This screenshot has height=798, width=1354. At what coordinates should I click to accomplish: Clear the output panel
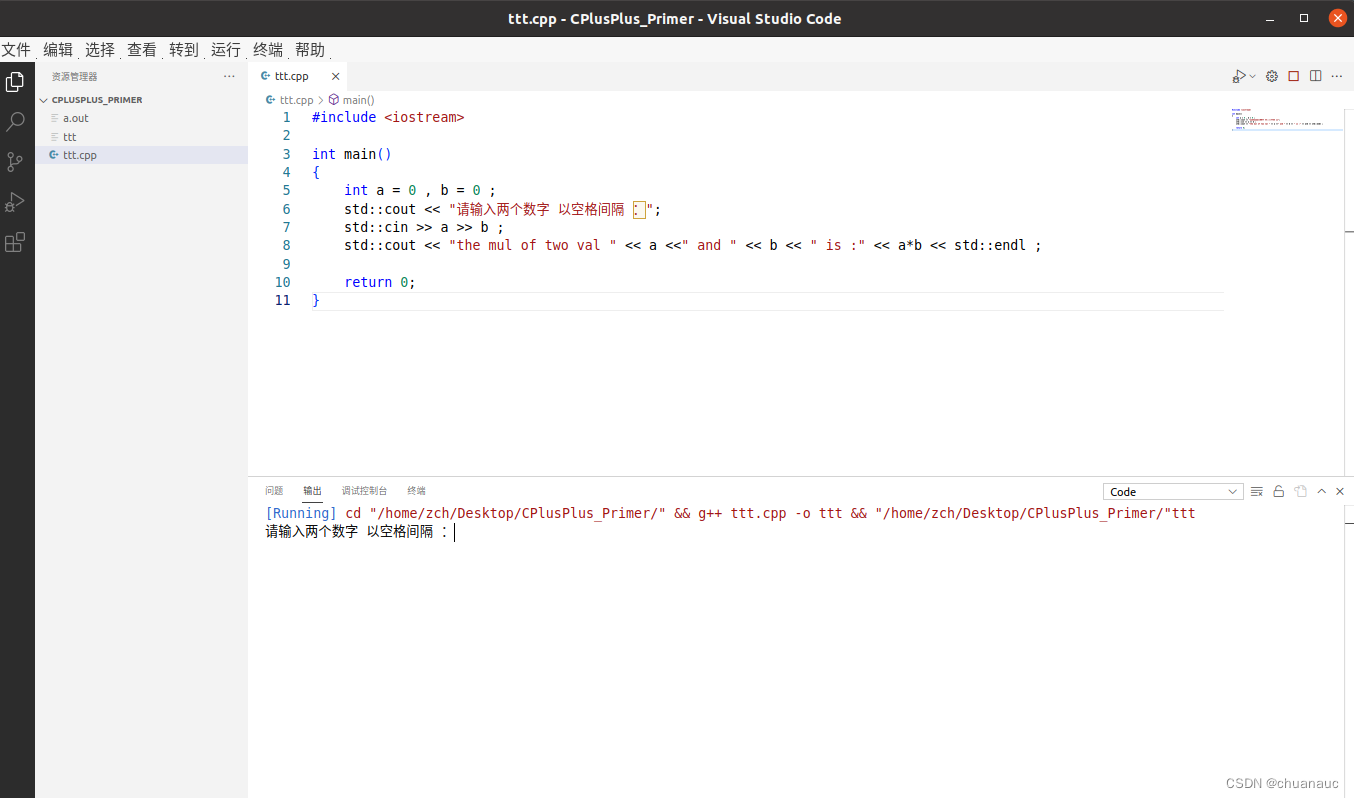click(x=1257, y=491)
